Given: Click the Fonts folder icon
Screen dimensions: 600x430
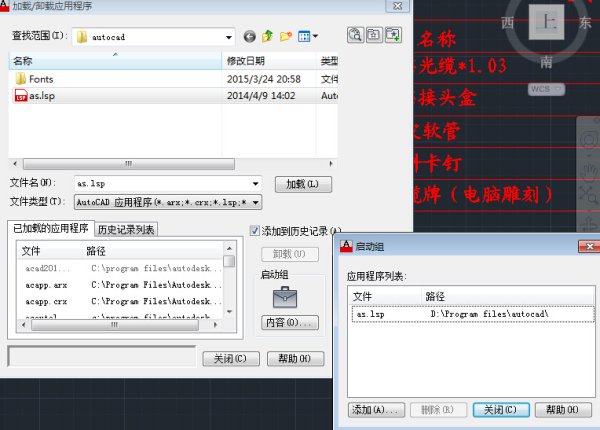Looking at the screenshot, I should 21,79.
